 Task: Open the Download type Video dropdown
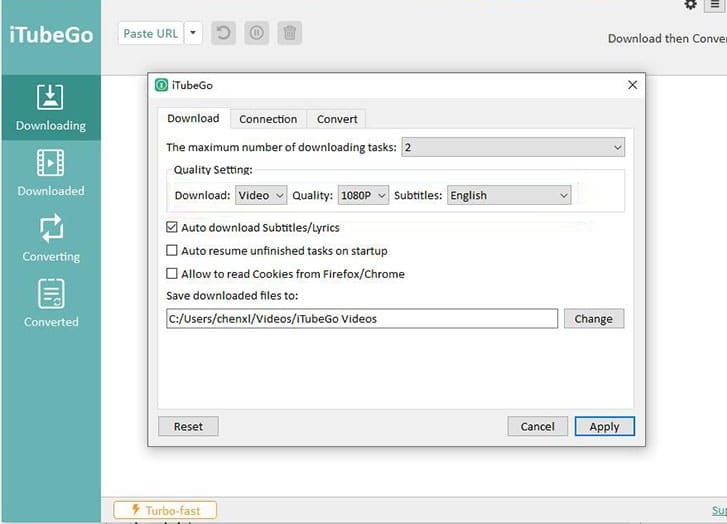click(261, 195)
